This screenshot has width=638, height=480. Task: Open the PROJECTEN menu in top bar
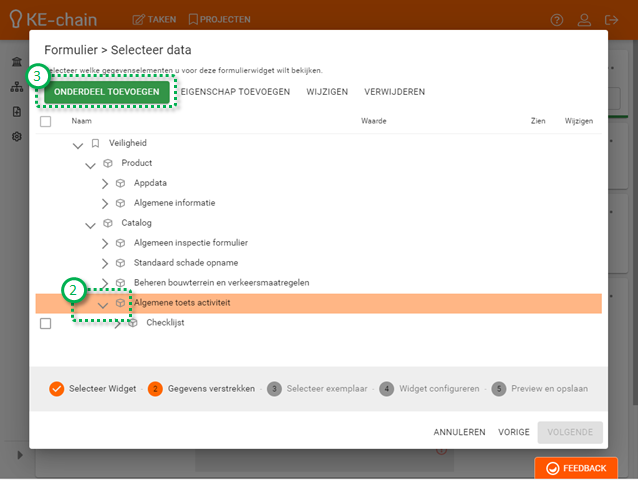point(218,19)
